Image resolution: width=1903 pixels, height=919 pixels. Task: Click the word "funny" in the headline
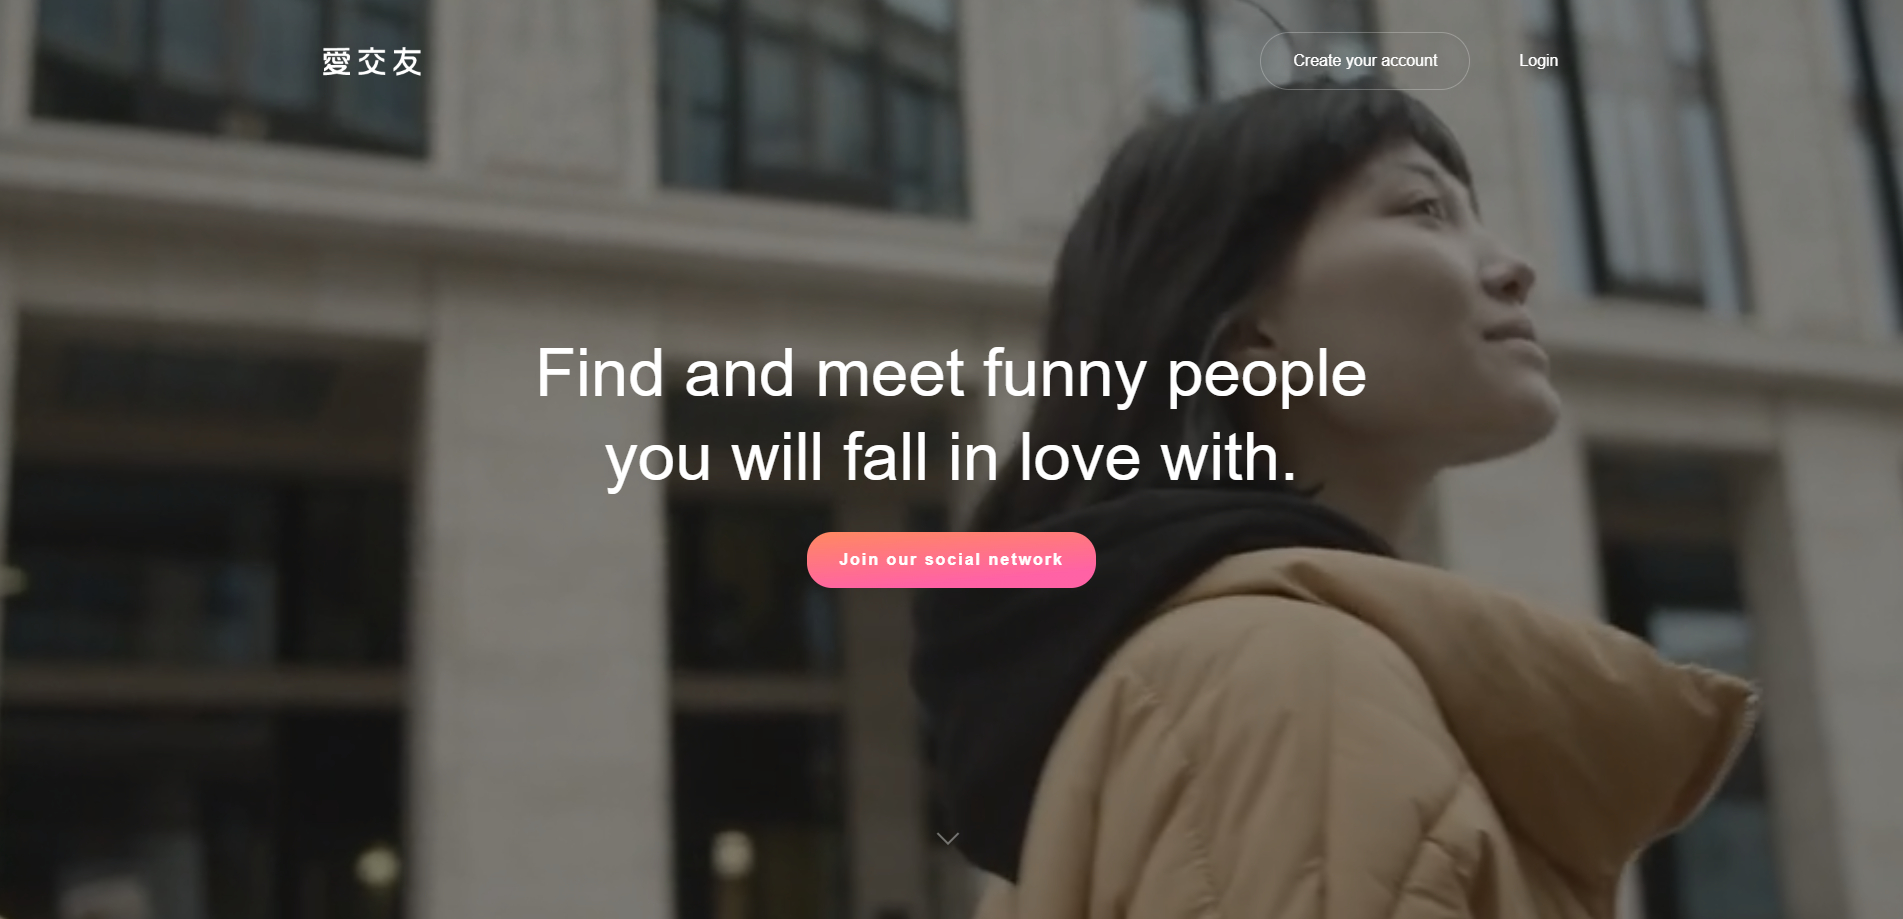click(1064, 376)
